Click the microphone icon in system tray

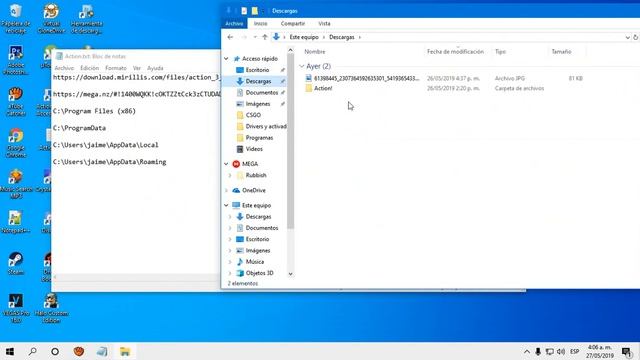(x=538, y=351)
